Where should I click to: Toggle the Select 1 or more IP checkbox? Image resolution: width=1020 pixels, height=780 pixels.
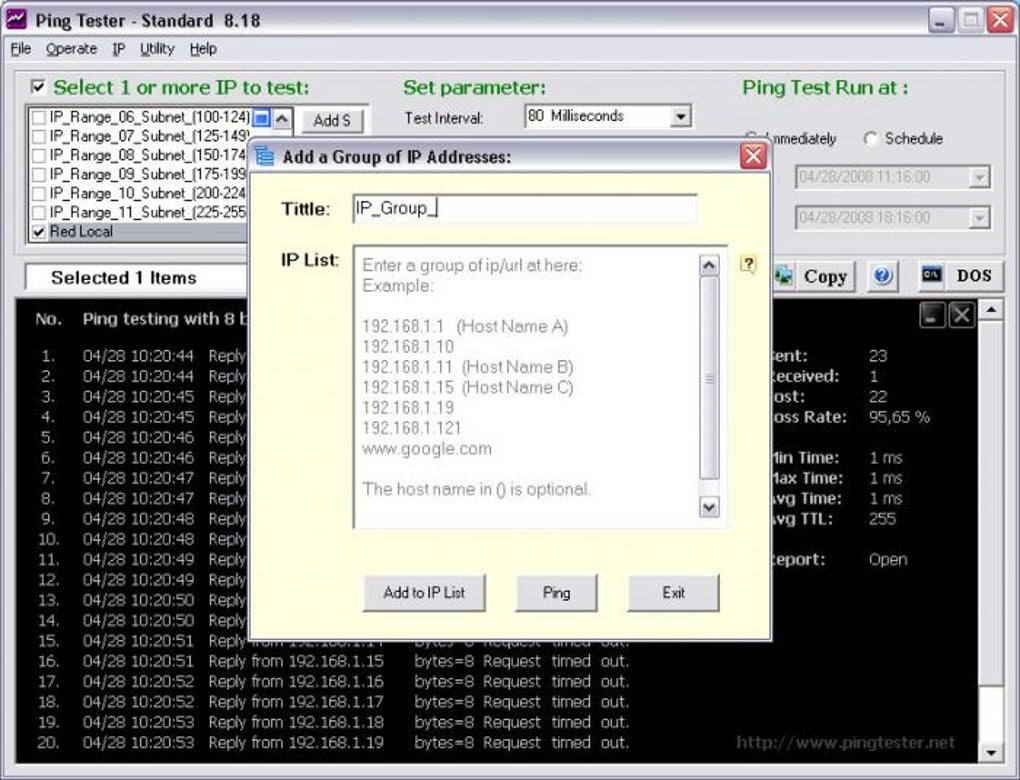click(x=38, y=87)
